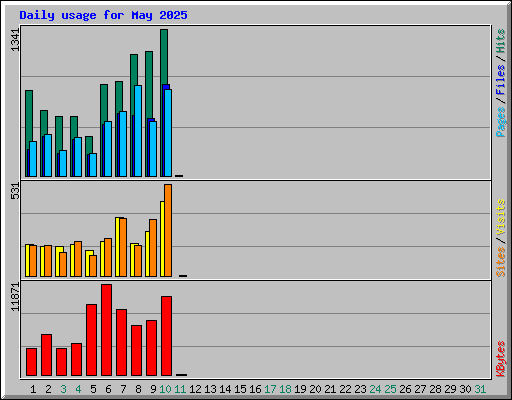Select the orange "Sites" legend label
Viewport: 512px width, 400px height.
(500, 262)
